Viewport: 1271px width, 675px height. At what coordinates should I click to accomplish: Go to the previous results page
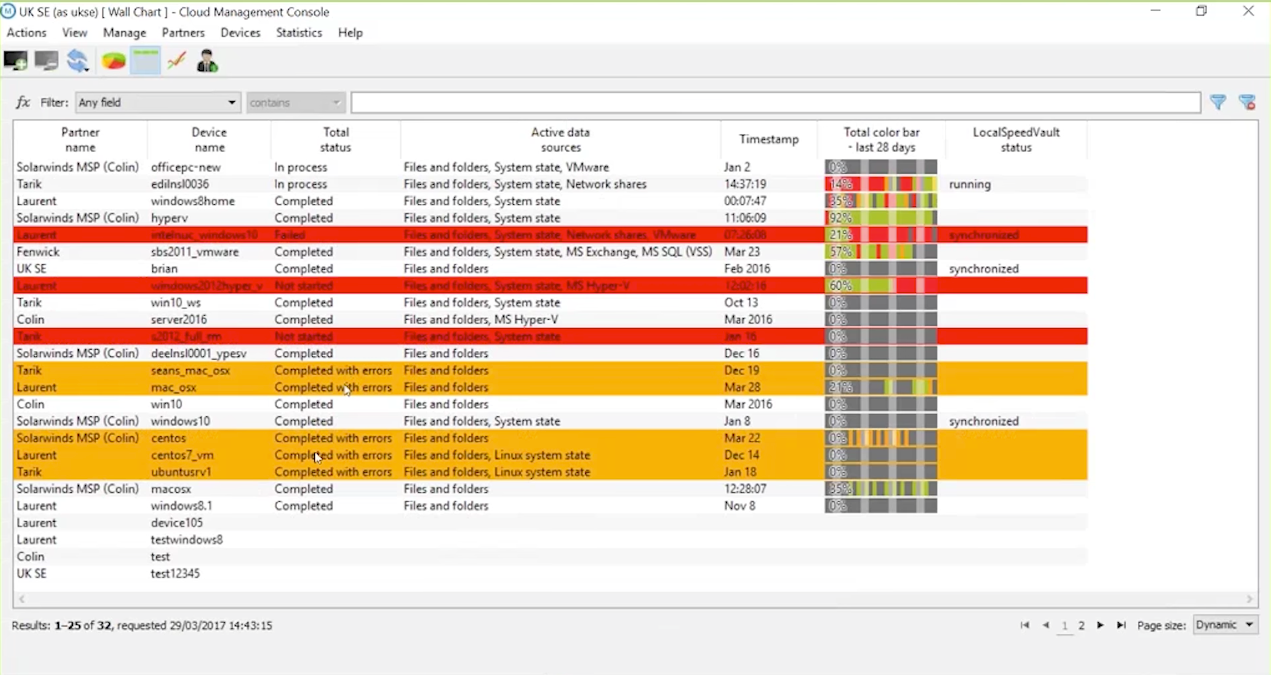[1046, 626]
